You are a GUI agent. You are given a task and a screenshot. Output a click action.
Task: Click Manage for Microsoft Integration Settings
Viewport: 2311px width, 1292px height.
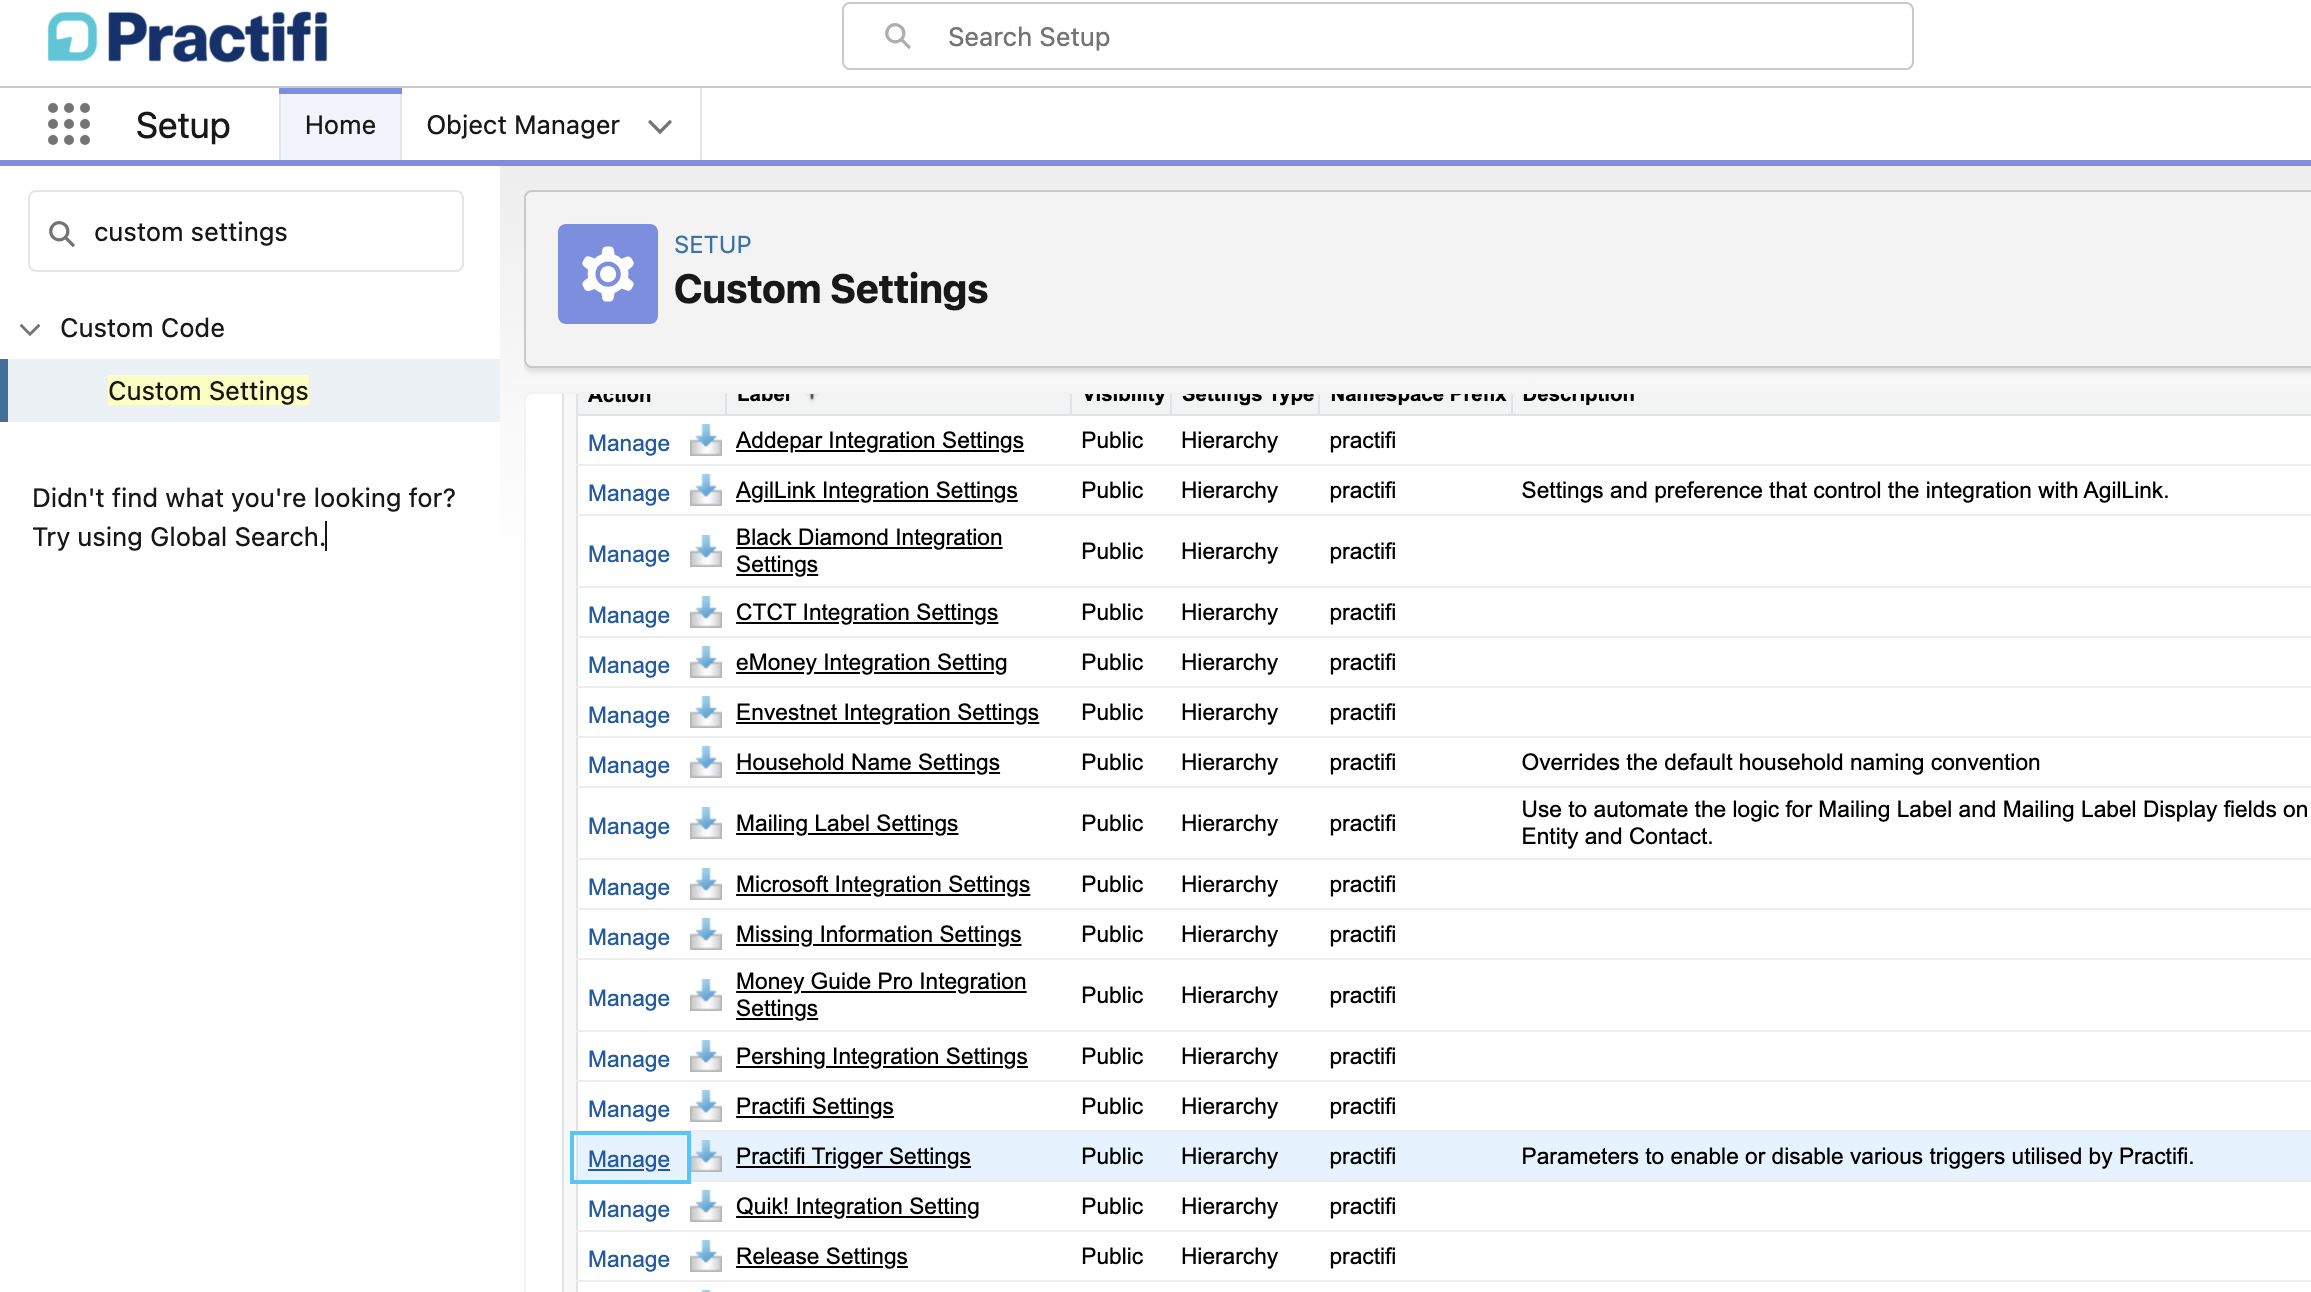pos(629,887)
